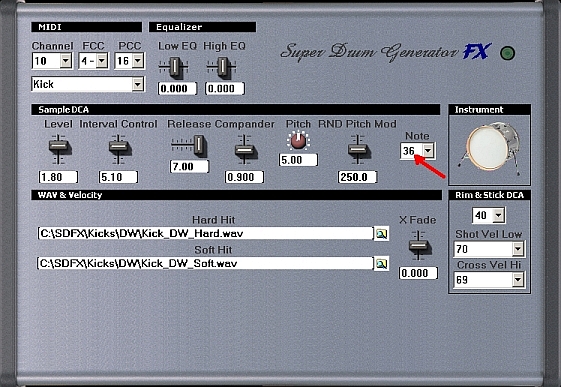Viewport: 561px width, 387px height.
Task: Click the browse icon for Hard Hit file
Action: [x=381, y=234]
